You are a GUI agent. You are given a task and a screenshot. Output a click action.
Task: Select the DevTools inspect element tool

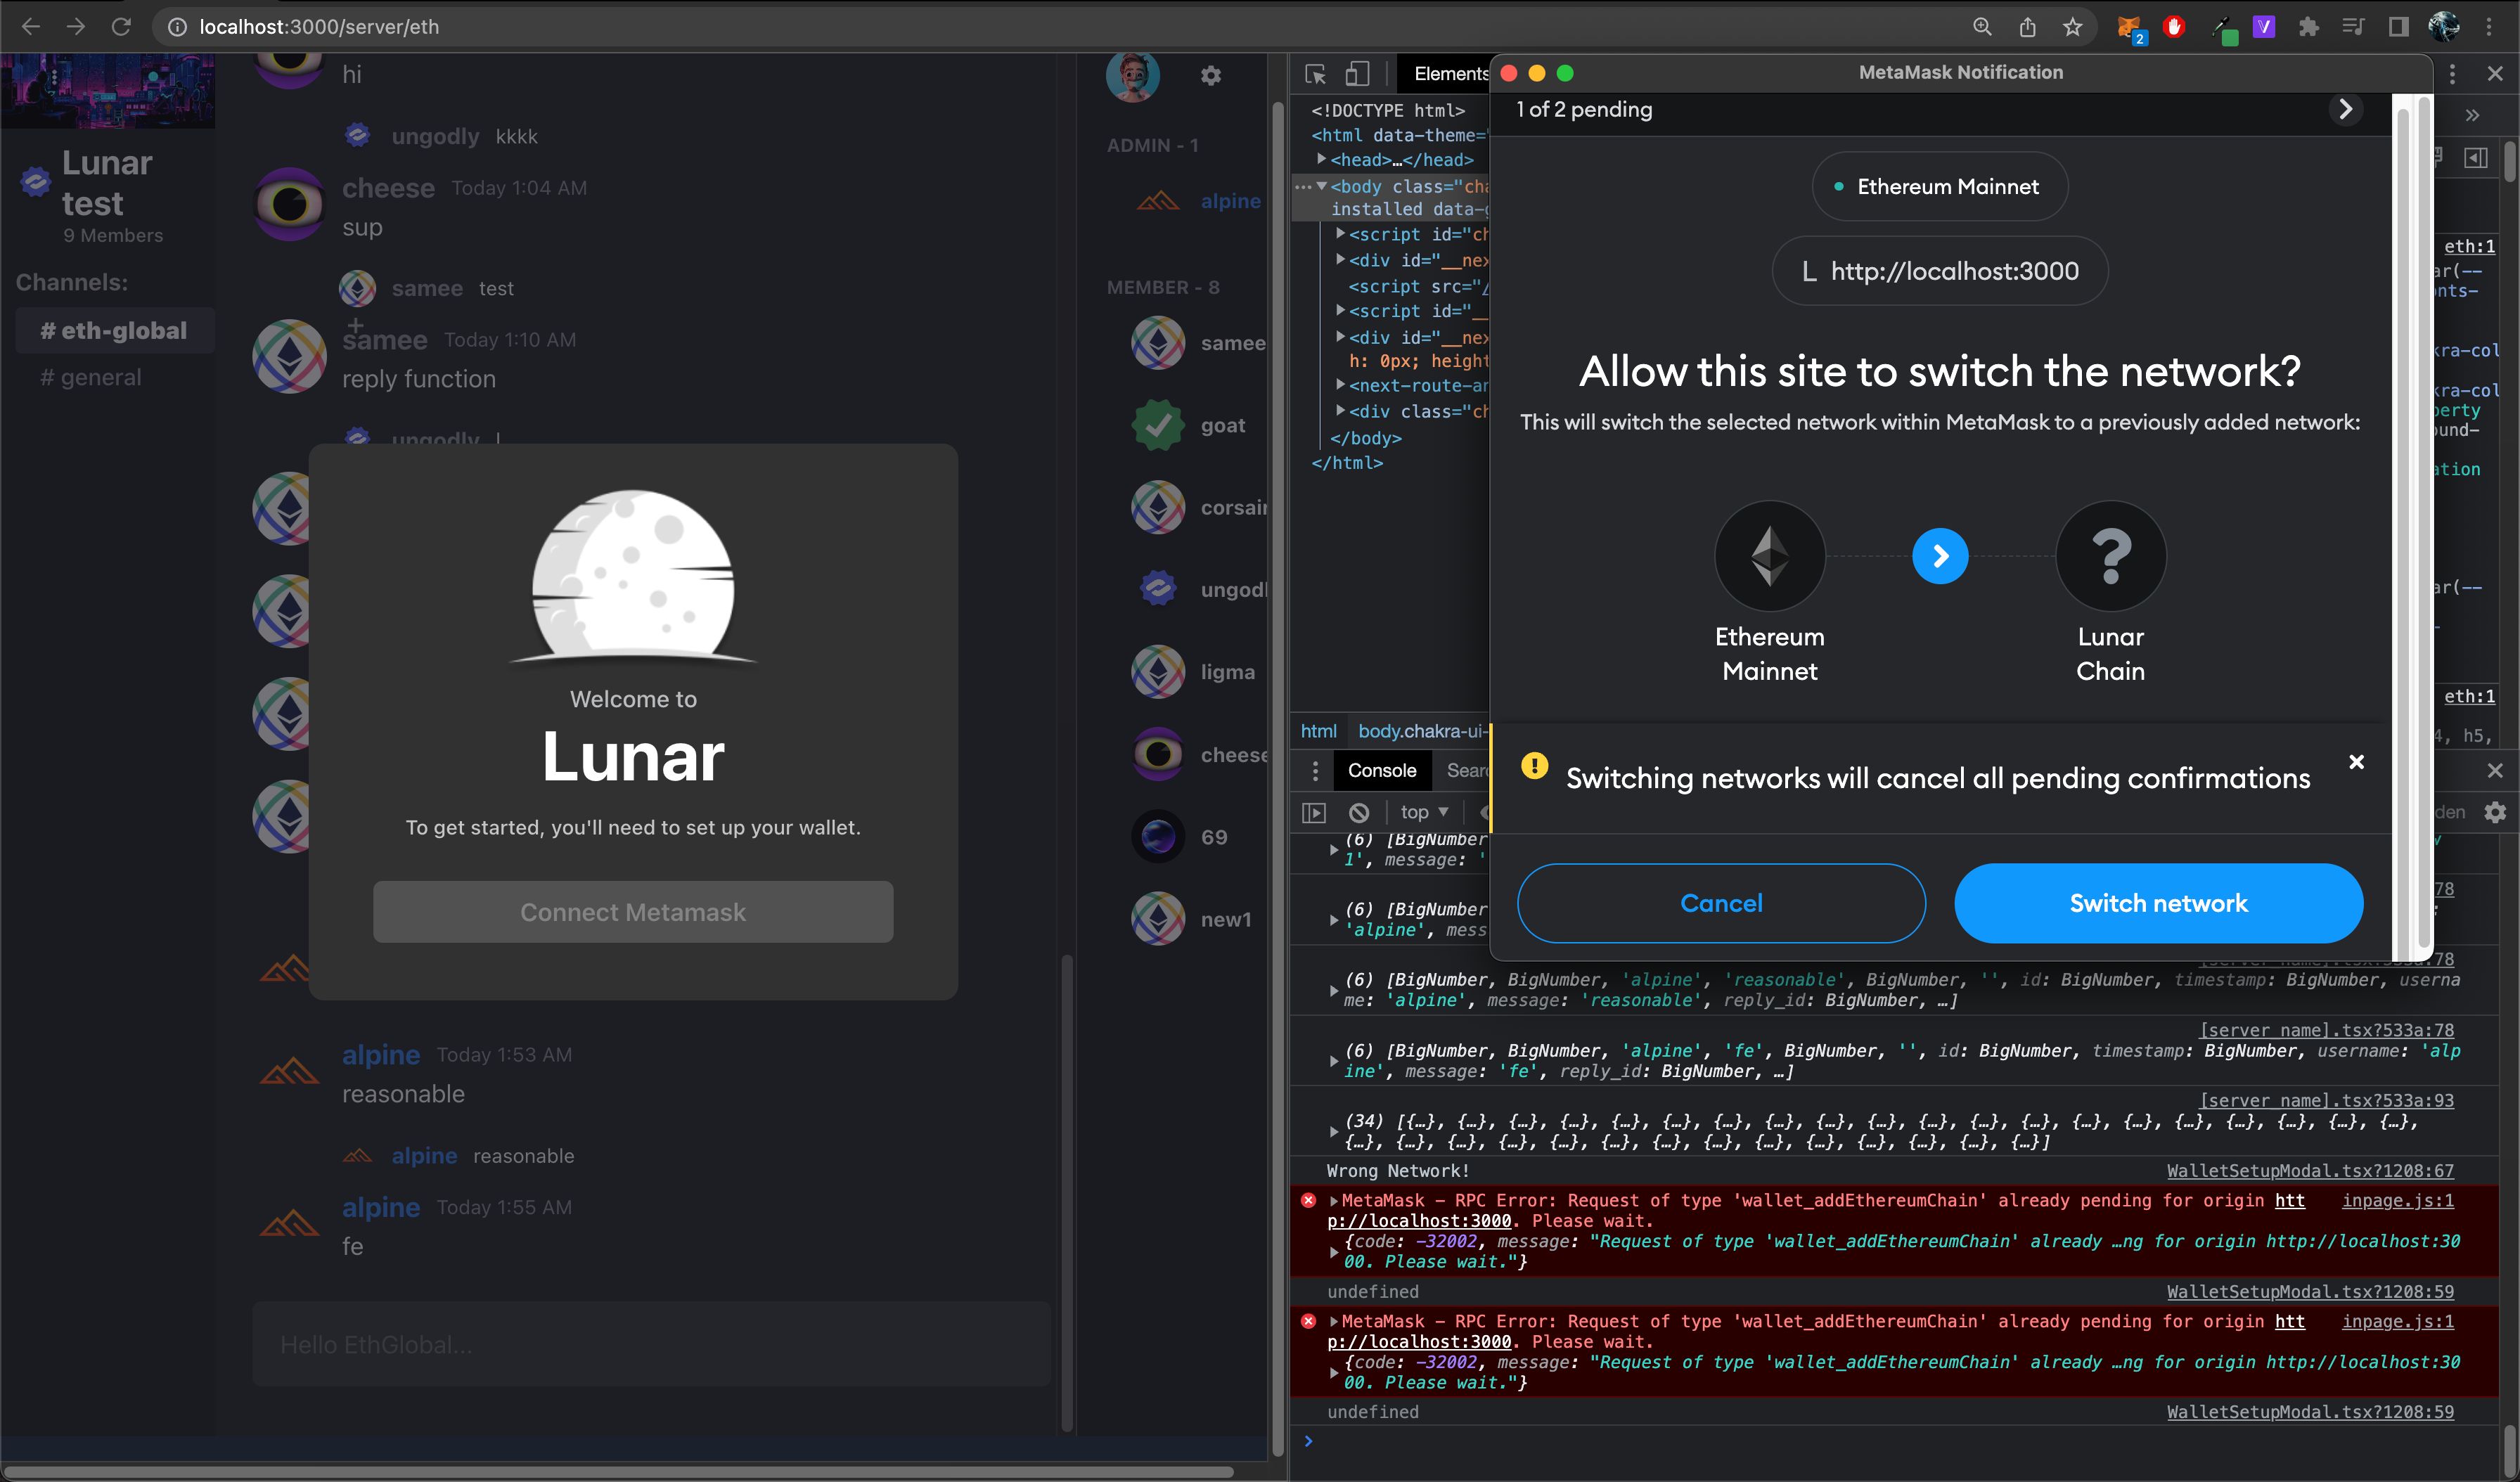[1315, 74]
